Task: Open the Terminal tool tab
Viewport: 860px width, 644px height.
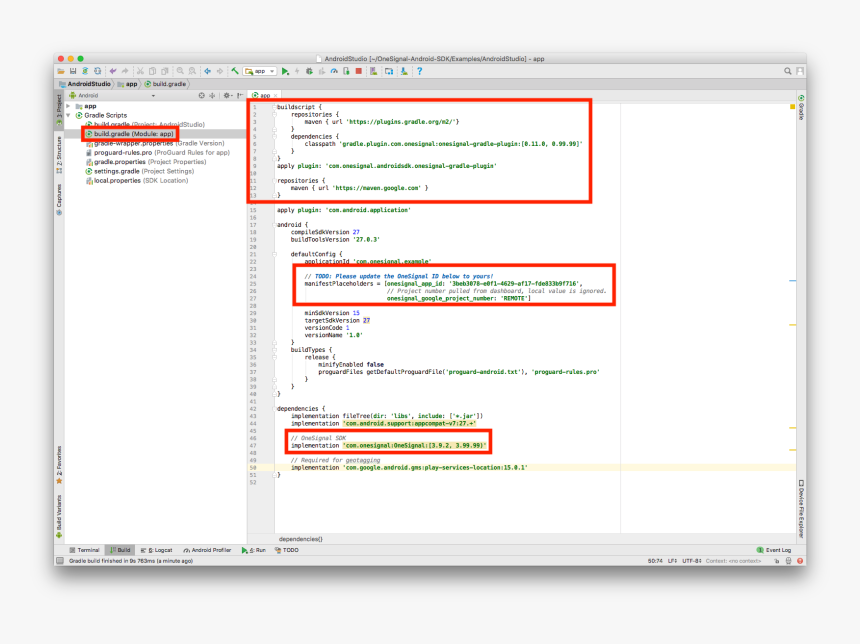Action: [85, 550]
